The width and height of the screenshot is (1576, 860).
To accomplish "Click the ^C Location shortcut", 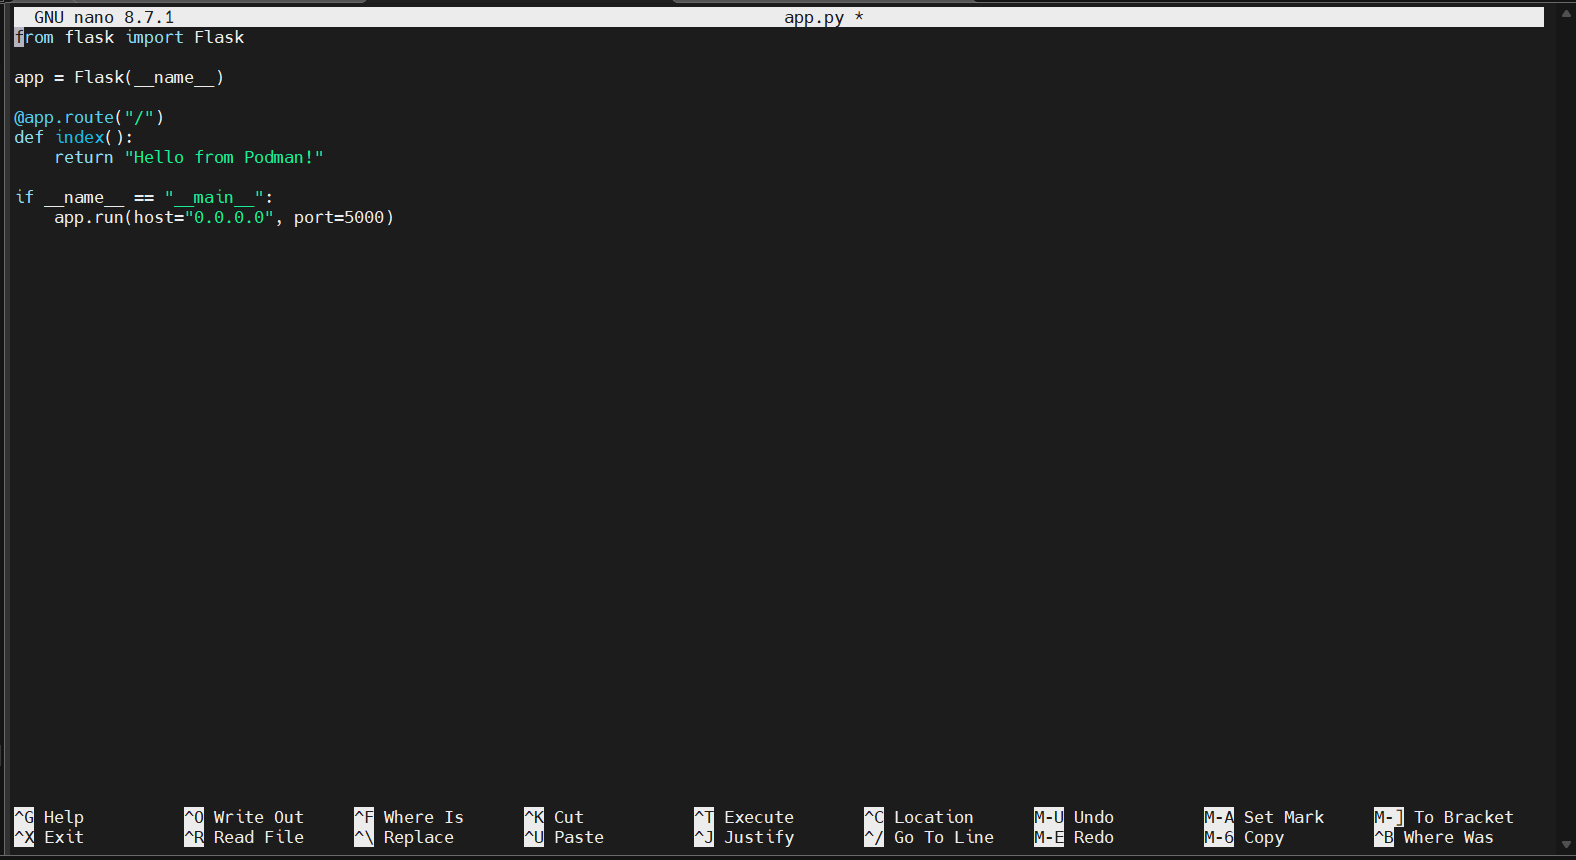I will [x=919, y=817].
